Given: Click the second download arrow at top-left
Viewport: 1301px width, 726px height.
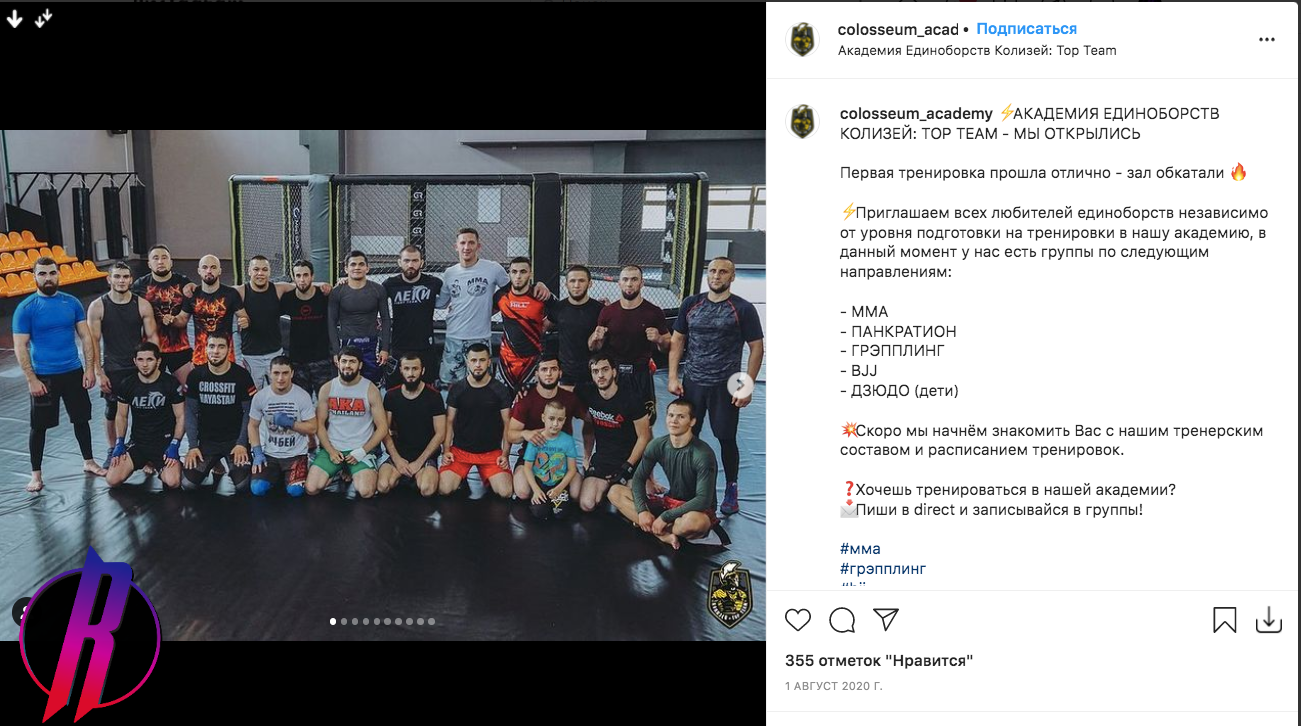Looking at the screenshot, I should point(43,18).
